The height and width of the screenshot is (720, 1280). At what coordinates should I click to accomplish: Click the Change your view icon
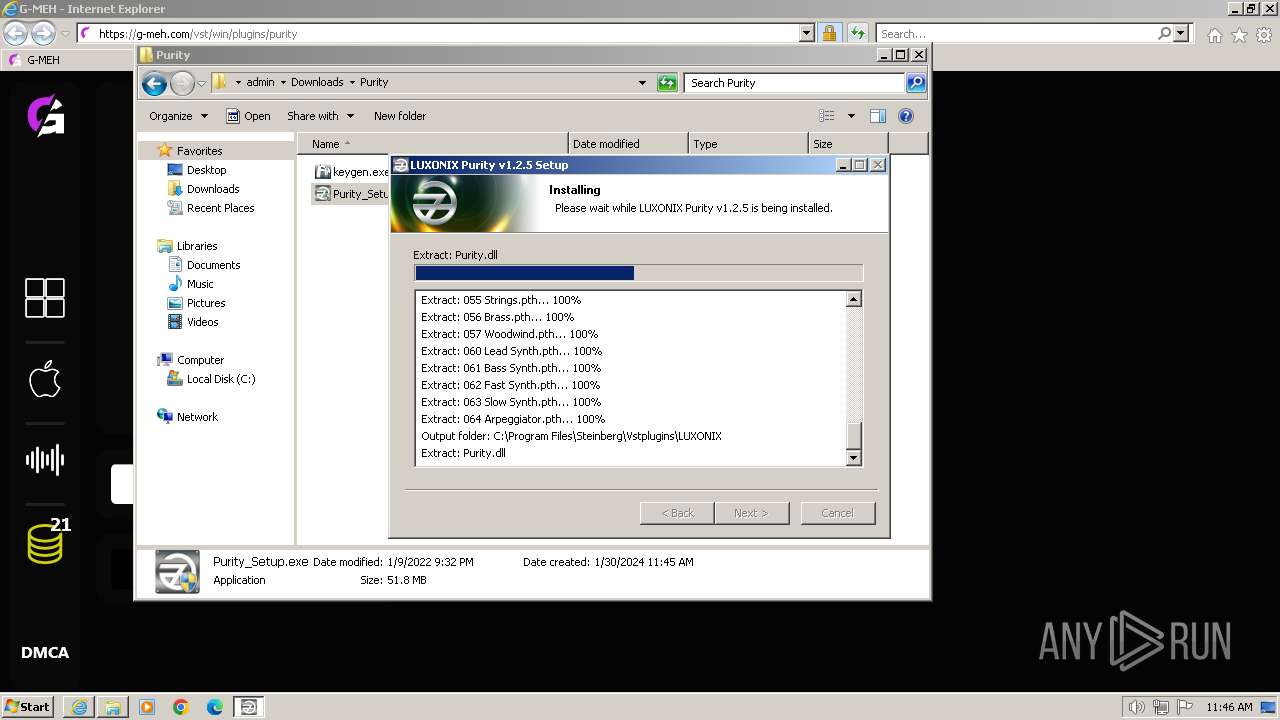pyautogui.click(x=827, y=116)
